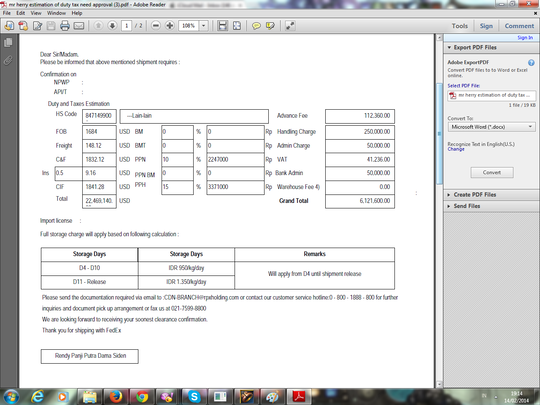
Task: Open the Edit menu
Action: pos(21,13)
